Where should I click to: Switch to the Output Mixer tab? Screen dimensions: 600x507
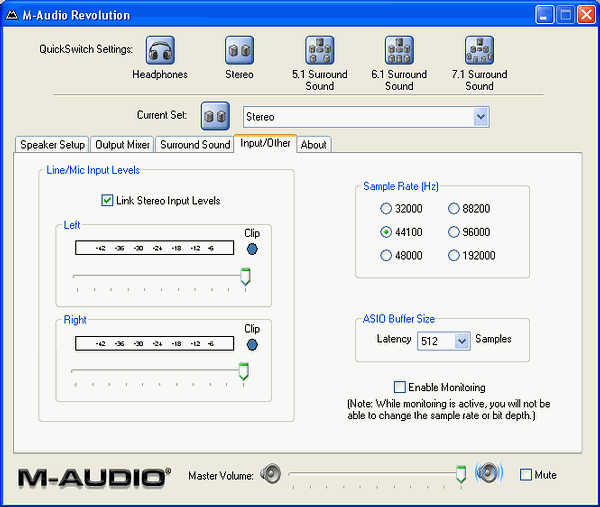pyautogui.click(x=122, y=145)
